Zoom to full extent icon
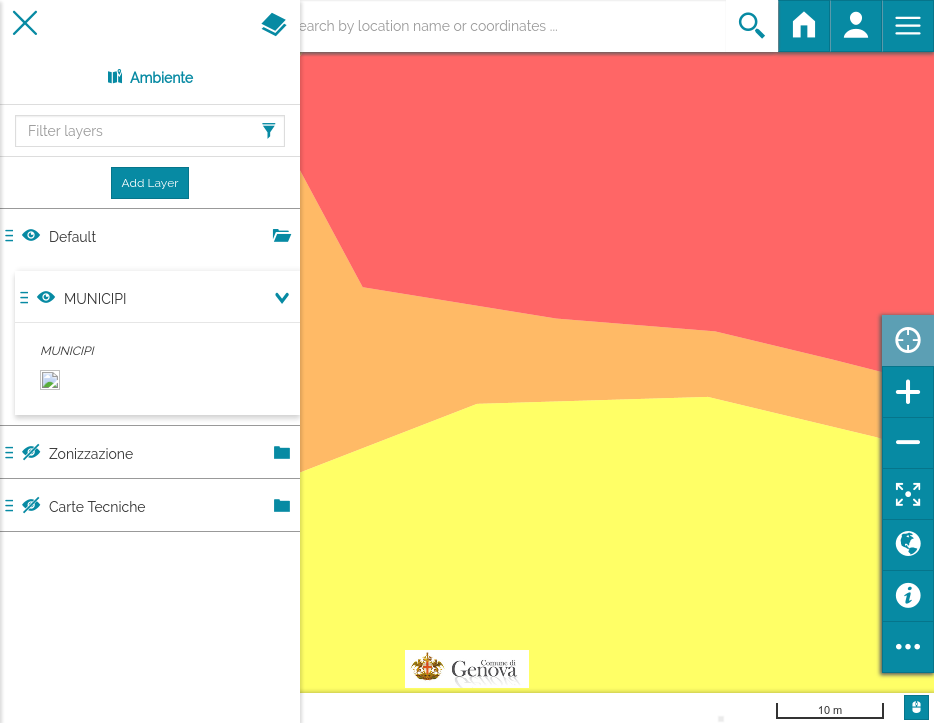This screenshot has height=723, width=934. [x=908, y=494]
